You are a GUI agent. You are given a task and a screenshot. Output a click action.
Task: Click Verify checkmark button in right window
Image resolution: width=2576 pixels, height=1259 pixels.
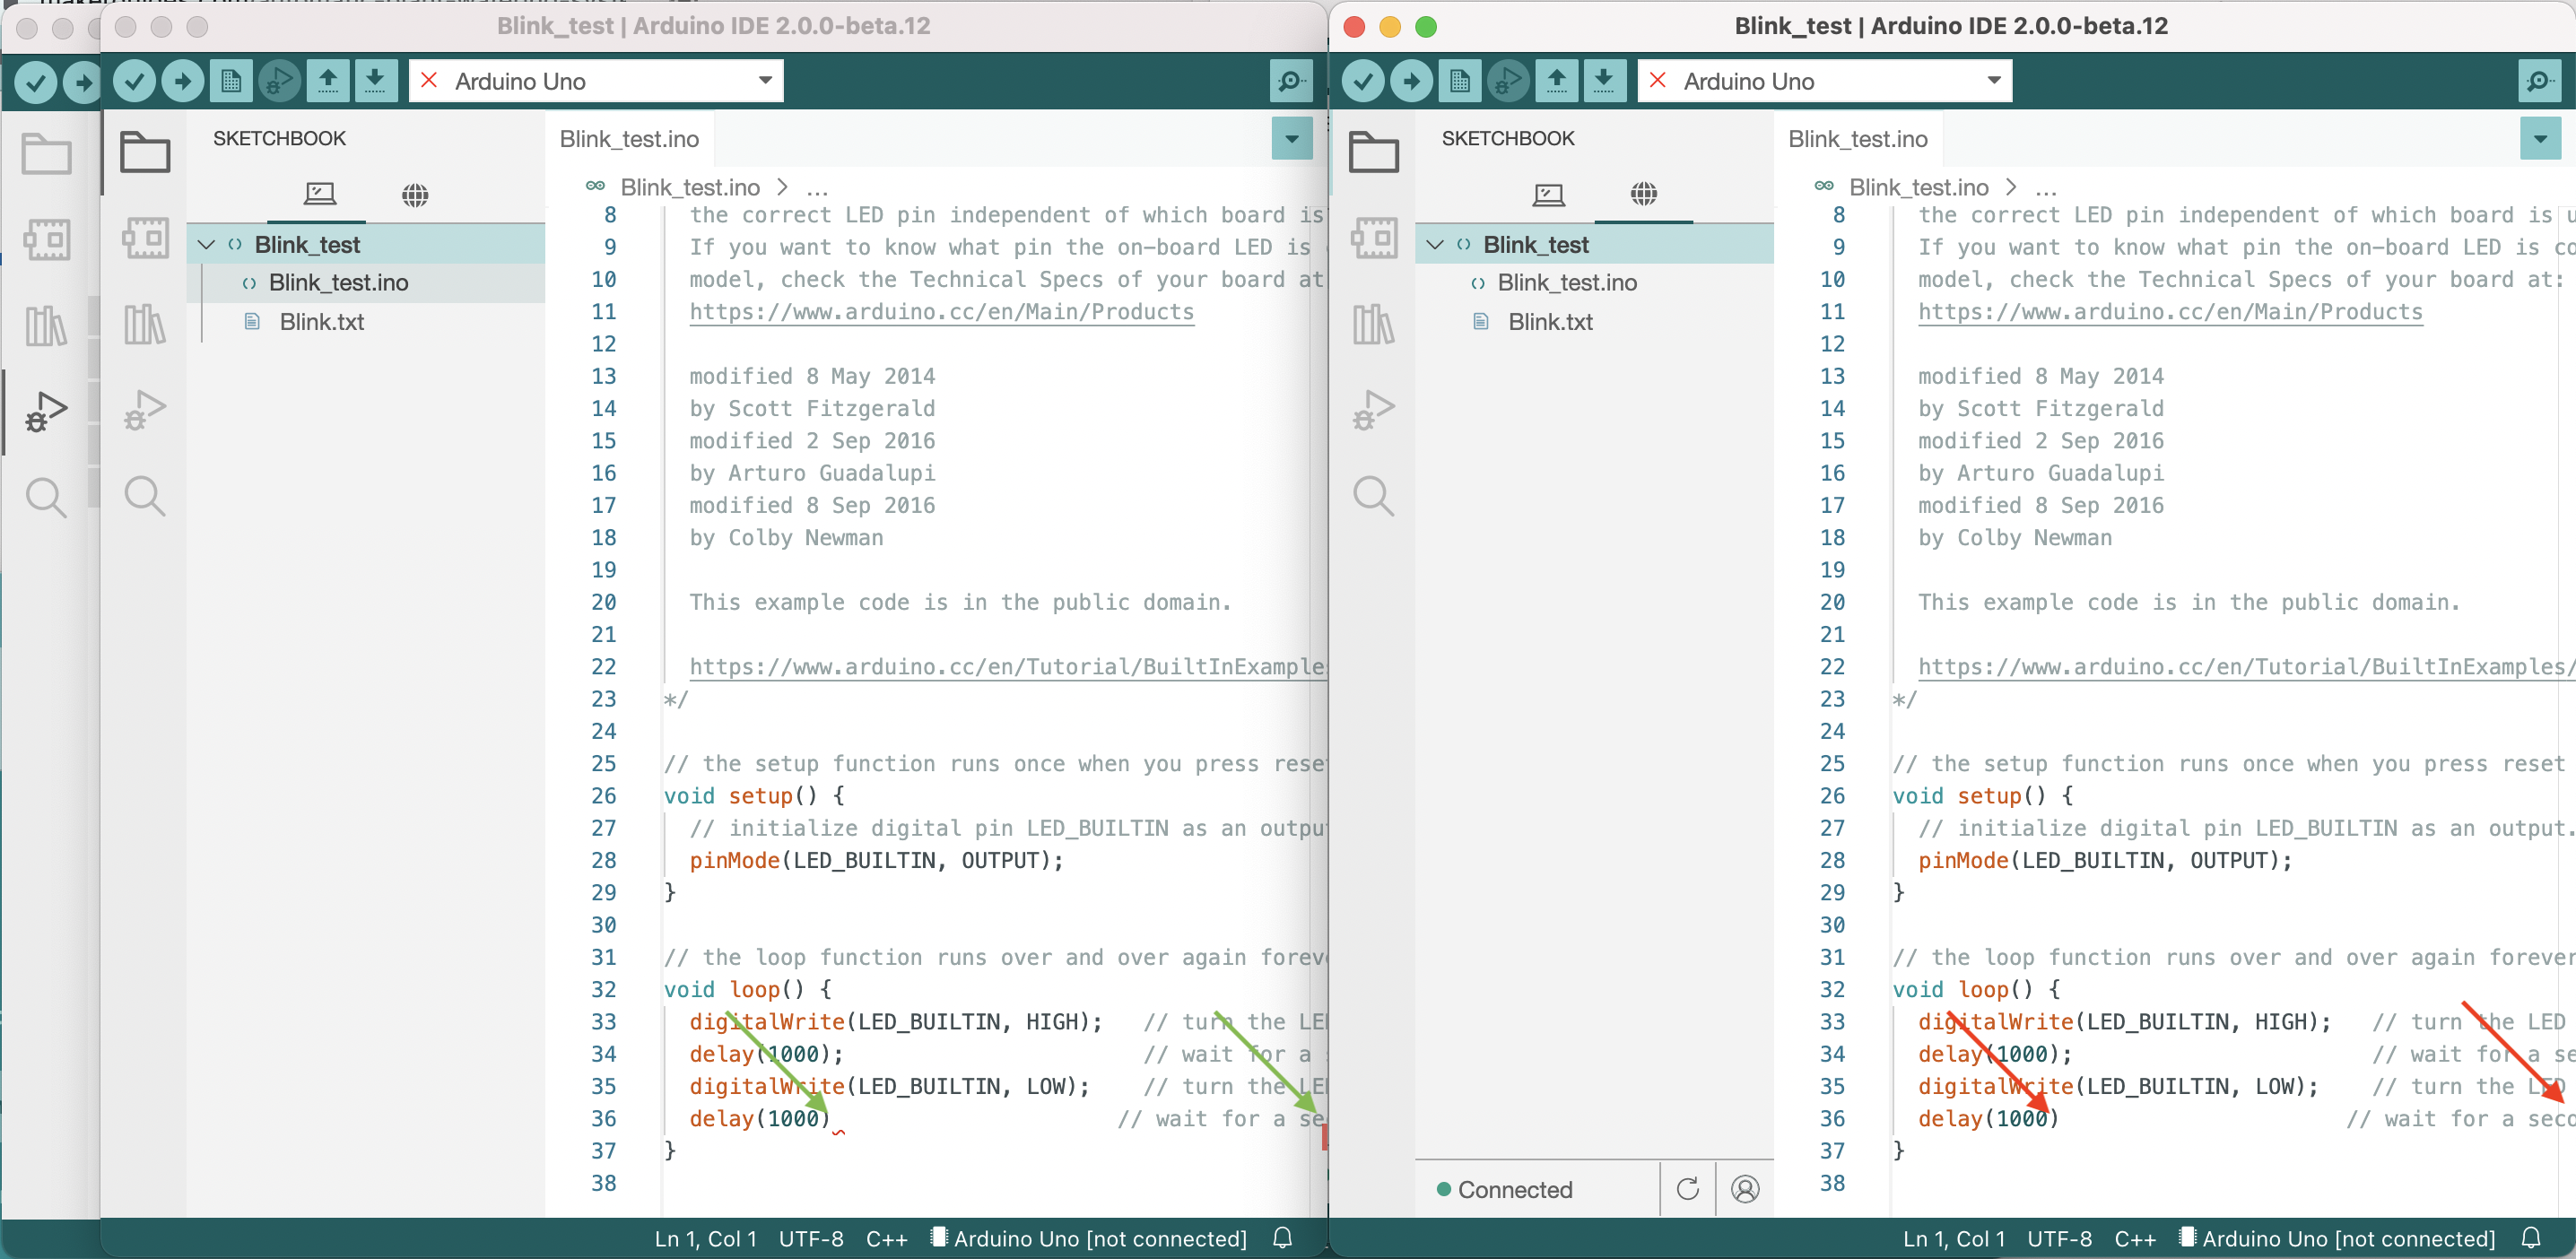[x=1363, y=81]
